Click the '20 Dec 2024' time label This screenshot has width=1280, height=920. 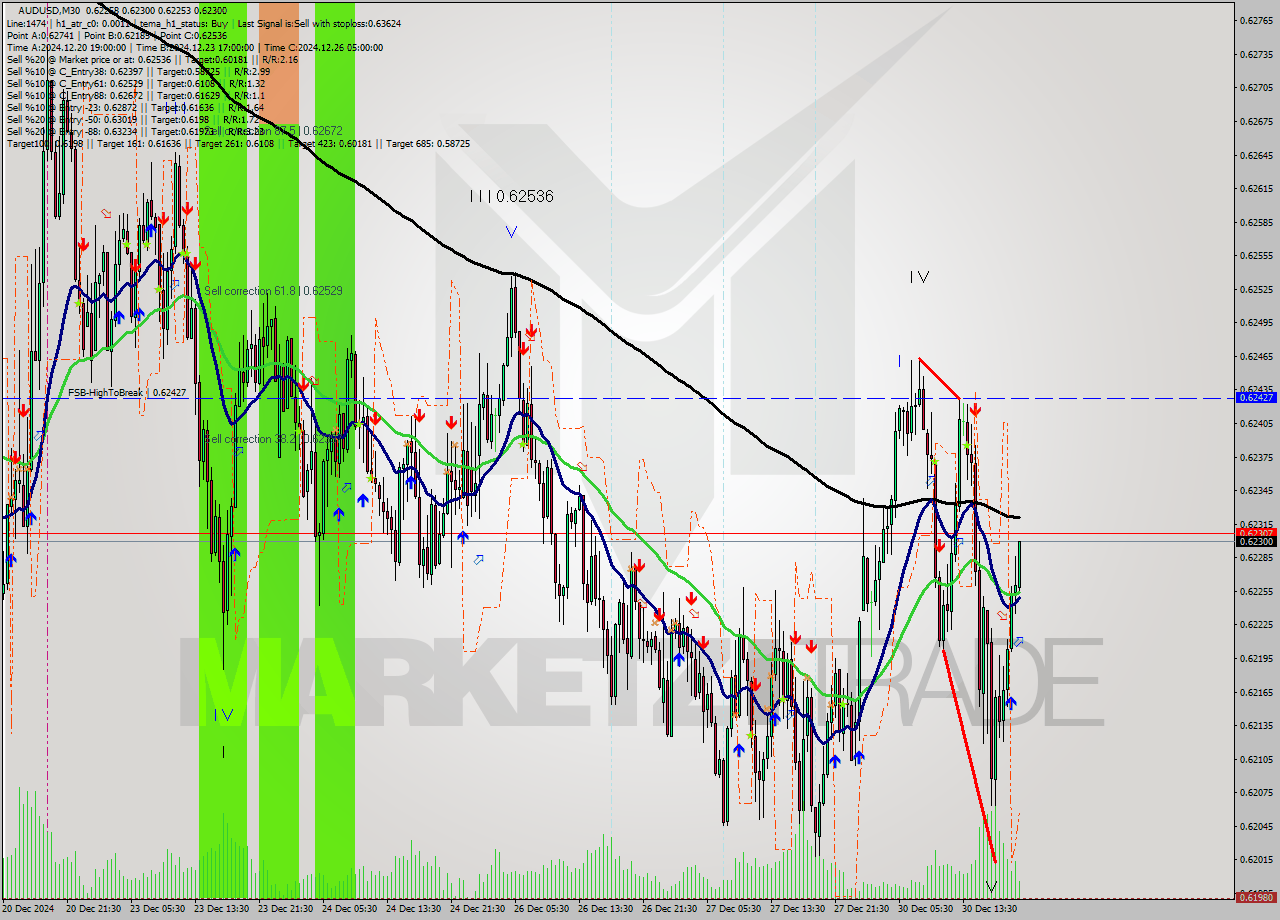click(29, 909)
